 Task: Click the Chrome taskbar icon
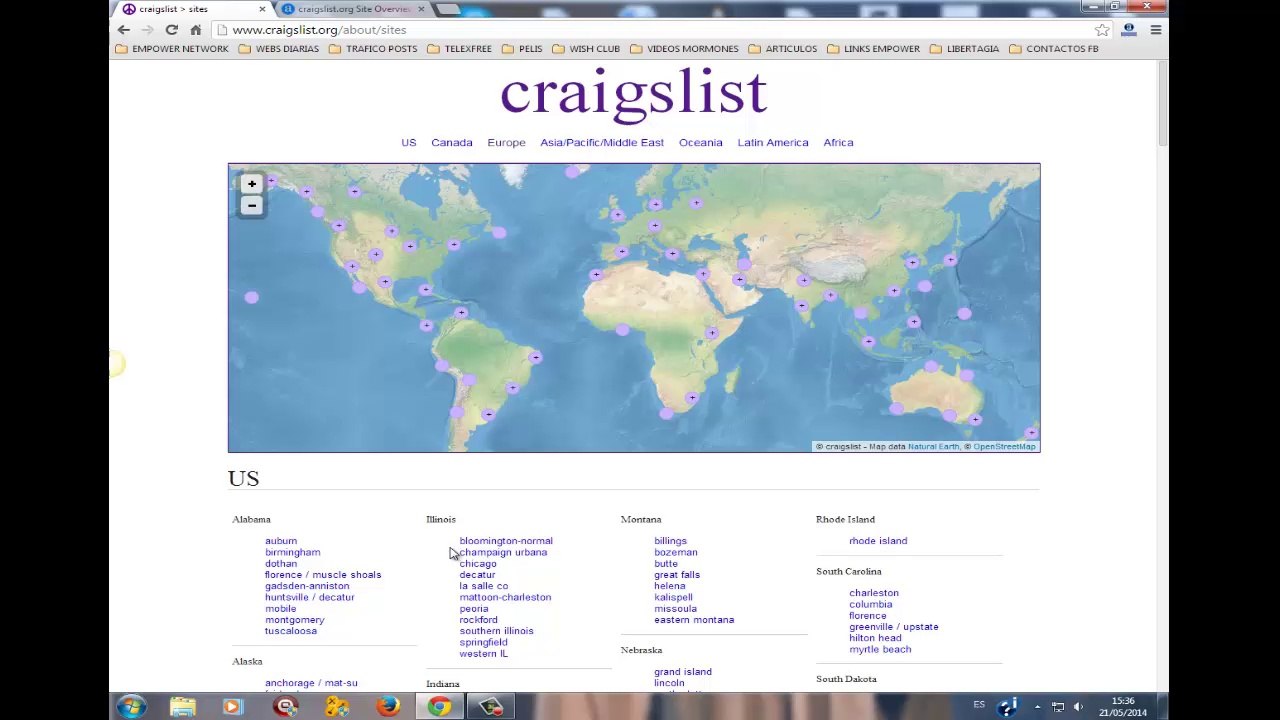tap(440, 707)
